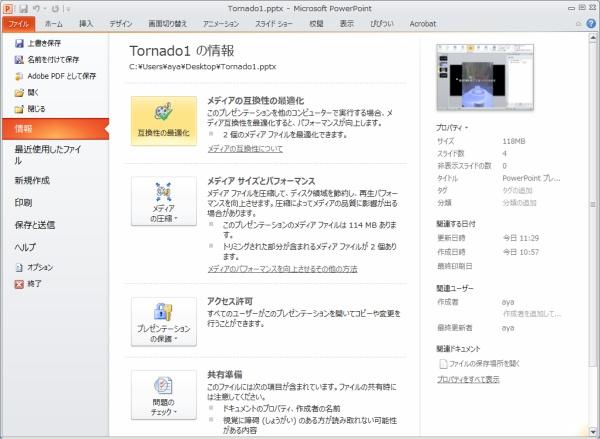600x439 pixels.
Task: Click the PowerPoint プレ... title value
Action: (x=531, y=178)
